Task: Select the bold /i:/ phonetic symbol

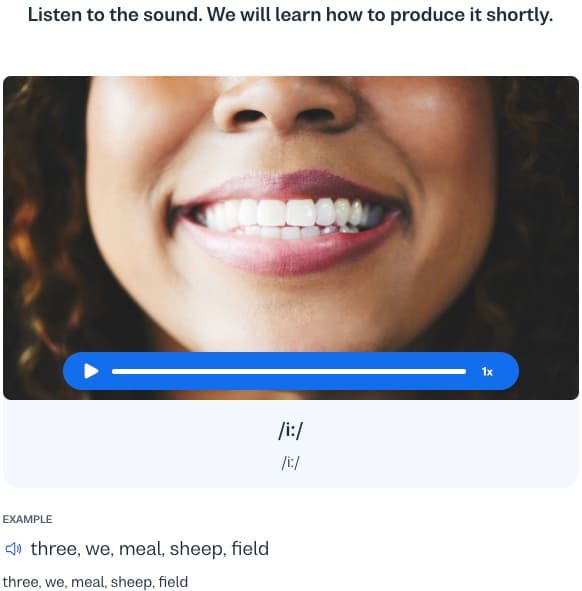Action: click(291, 430)
